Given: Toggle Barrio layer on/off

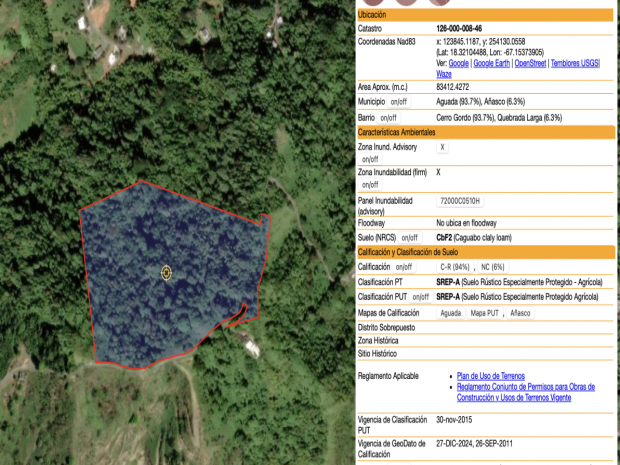Looking at the screenshot, I should [389, 118].
